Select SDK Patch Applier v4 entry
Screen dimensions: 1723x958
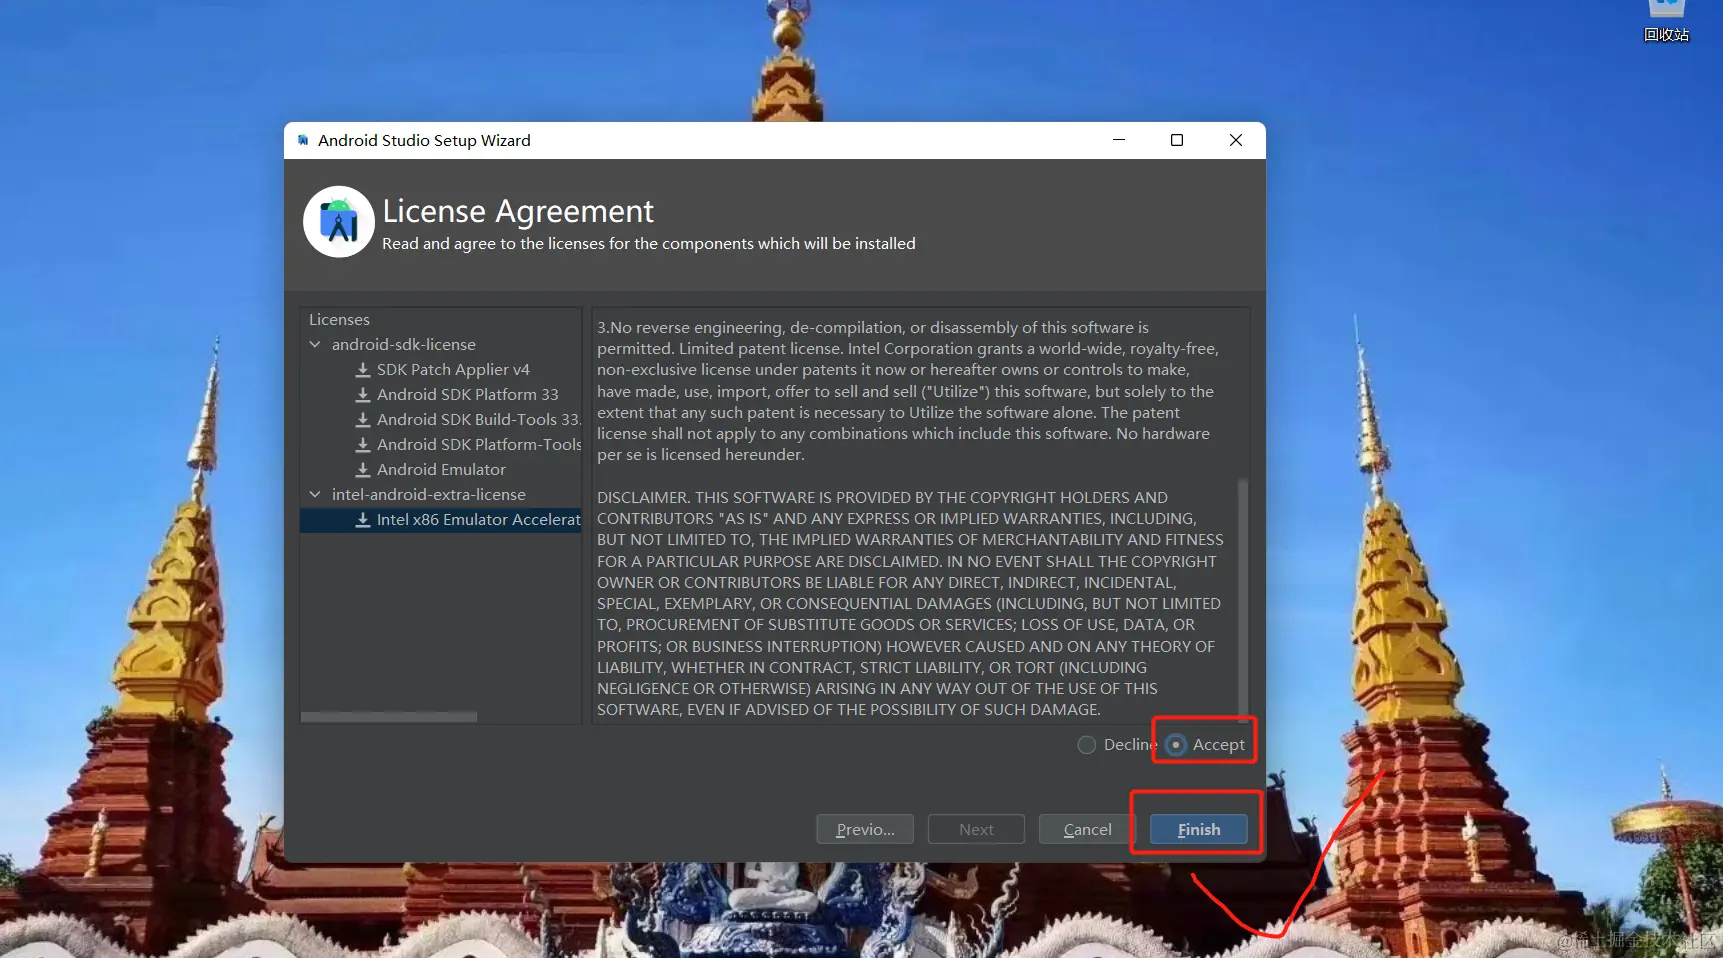(453, 370)
